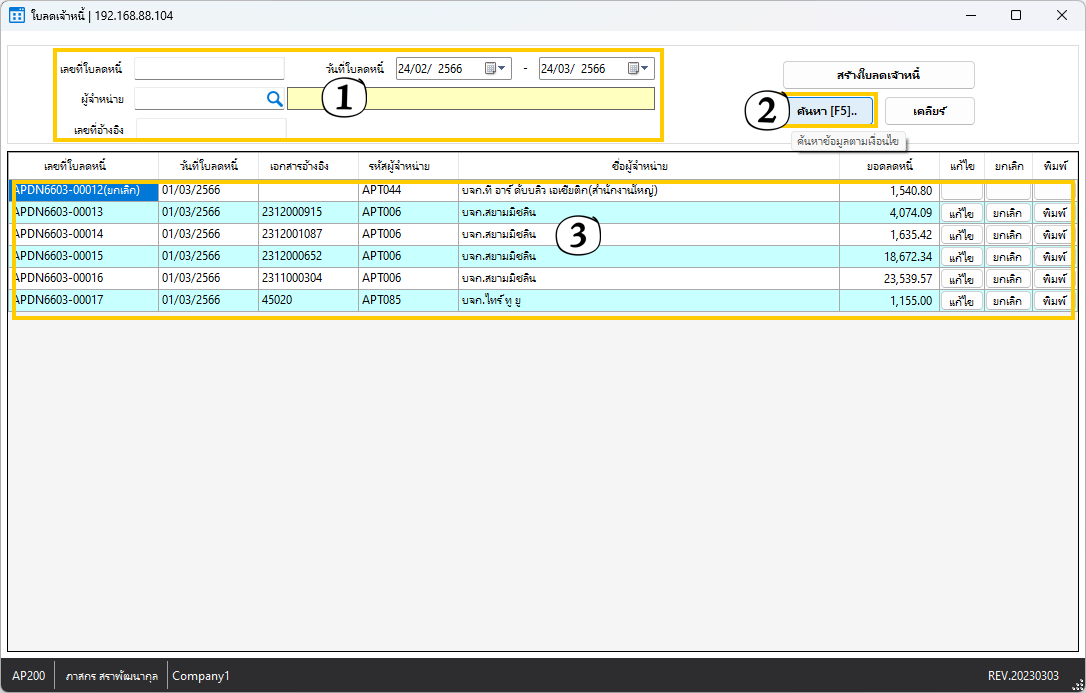Screen dimensions: 1086x693
Task: Click the app icon in the title bar
Action: (x=17, y=15)
